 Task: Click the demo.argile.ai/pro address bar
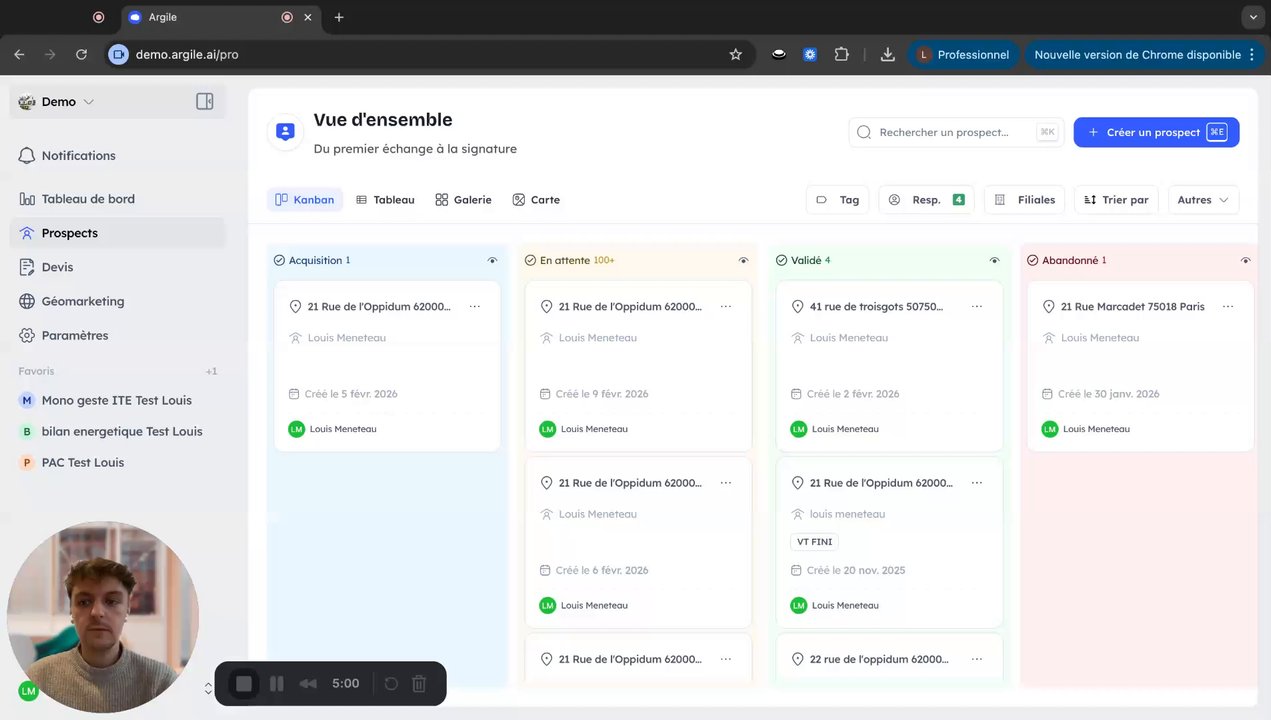[x=430, y=55]
